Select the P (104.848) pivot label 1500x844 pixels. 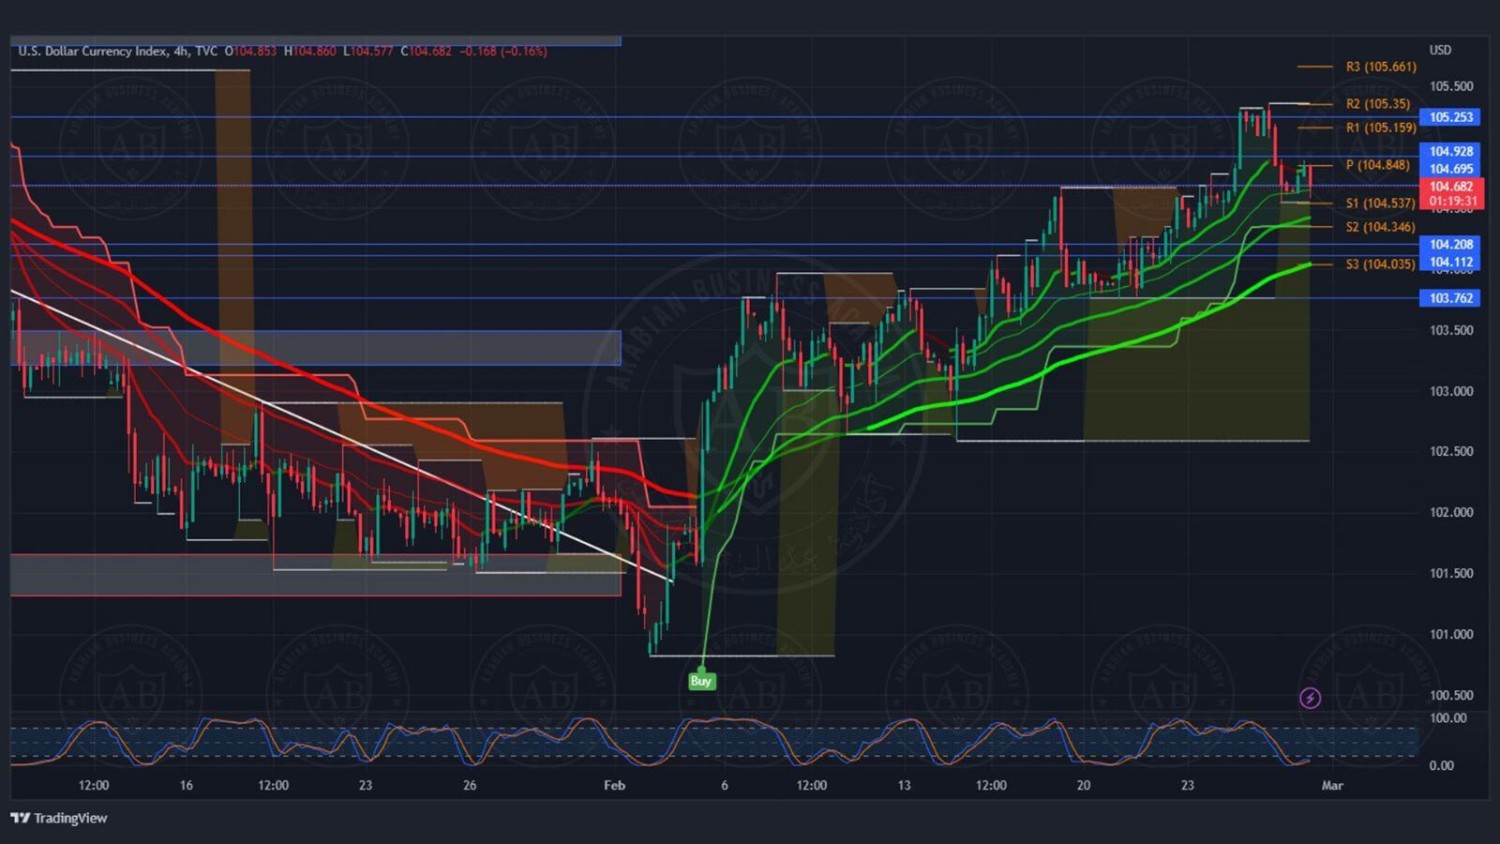[1378, 165]
